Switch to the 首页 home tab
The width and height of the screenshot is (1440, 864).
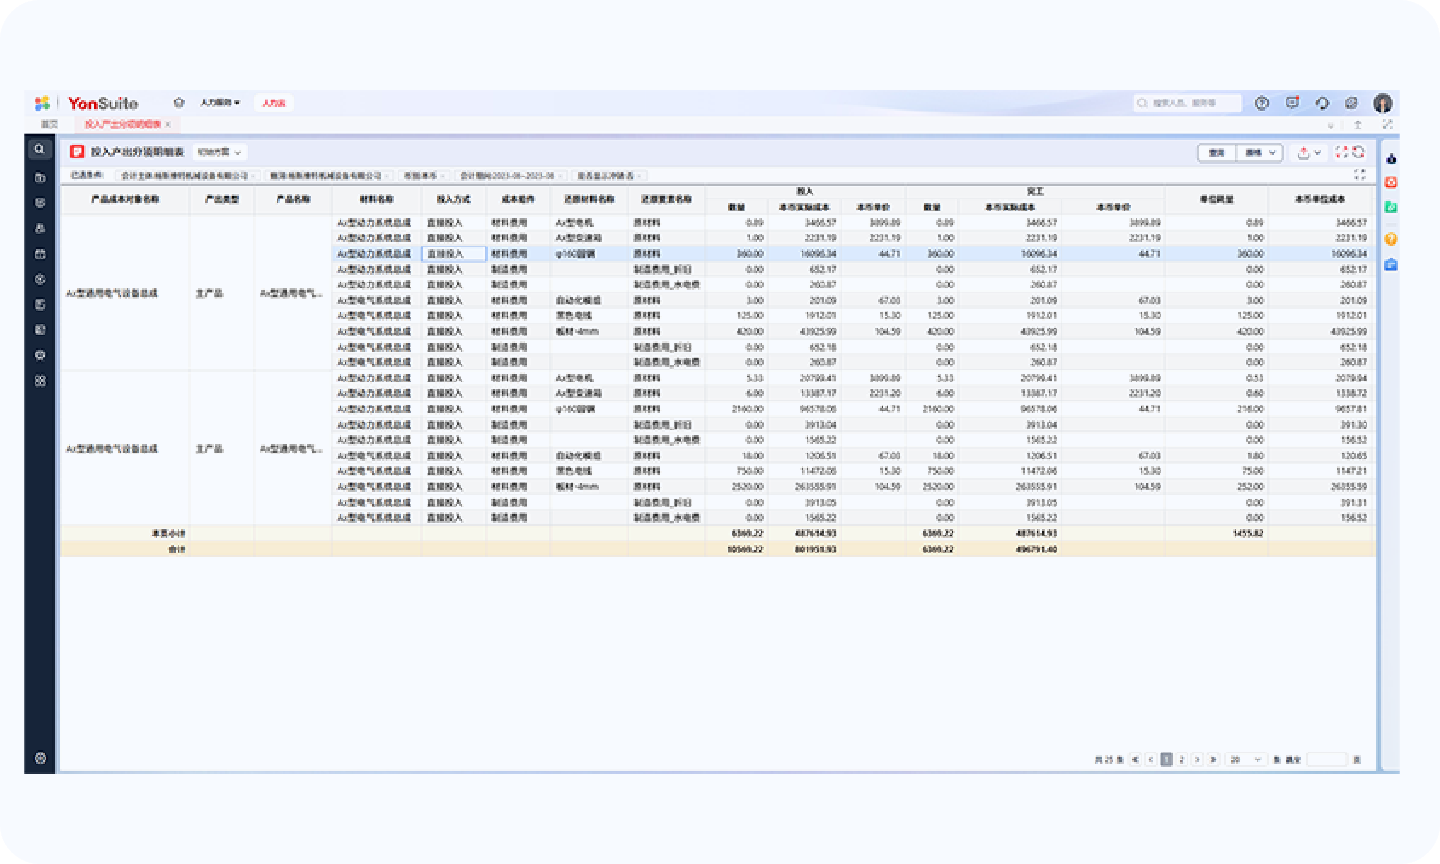pyautogui.click(x=49, y=124)
